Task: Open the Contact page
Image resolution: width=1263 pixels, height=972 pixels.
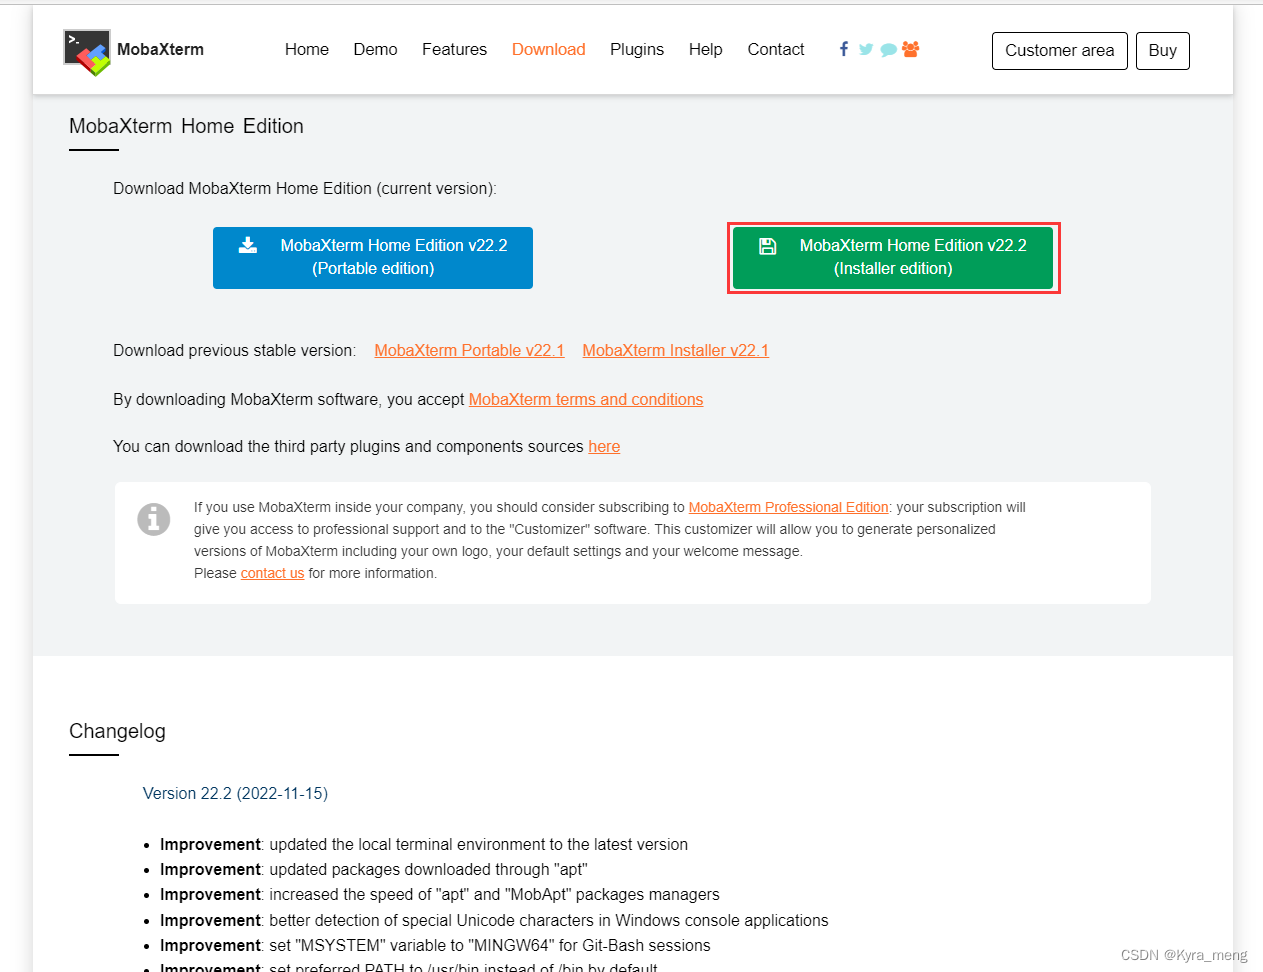Action: [x=775, y=49]
